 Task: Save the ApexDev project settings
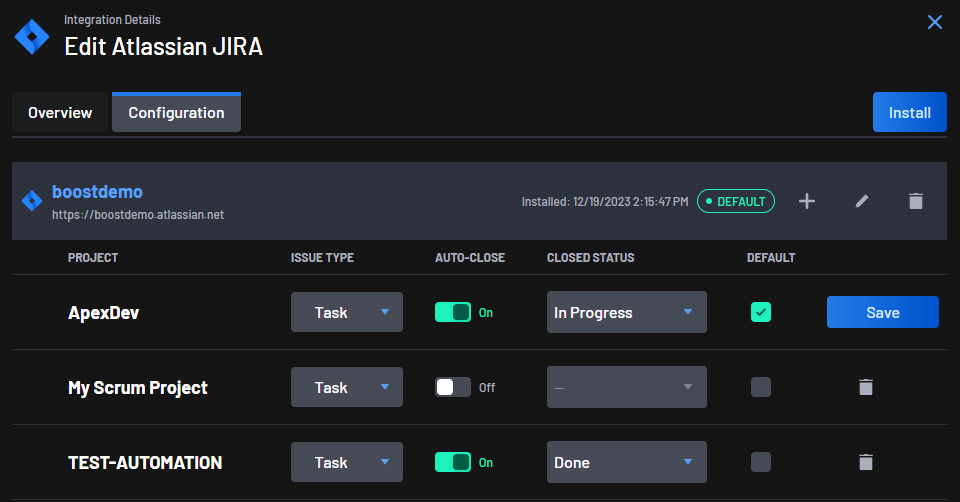coord(883,312)
